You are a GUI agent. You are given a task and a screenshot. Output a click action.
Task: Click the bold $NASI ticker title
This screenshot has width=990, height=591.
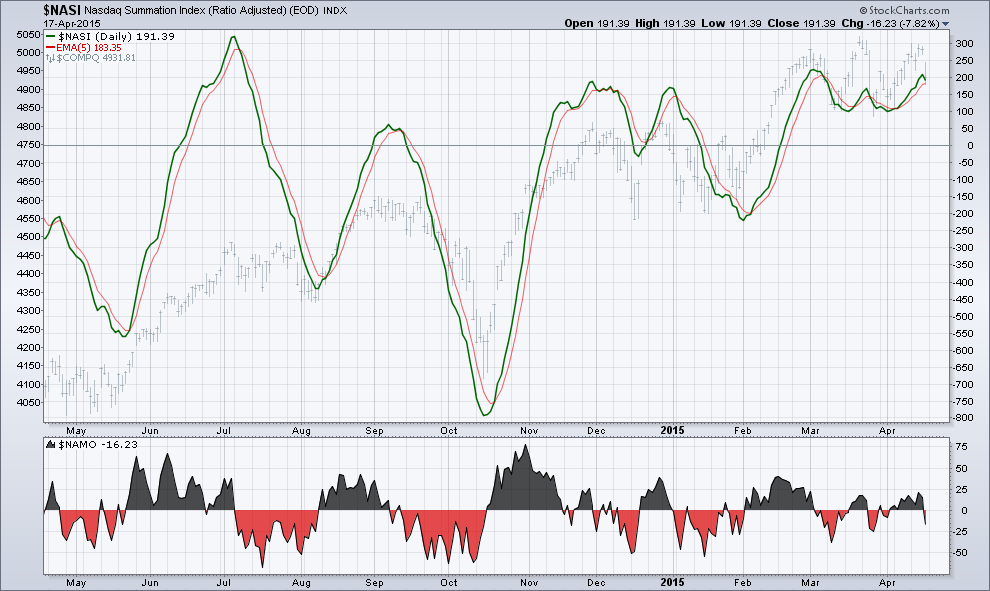click(x=62, y=10)
